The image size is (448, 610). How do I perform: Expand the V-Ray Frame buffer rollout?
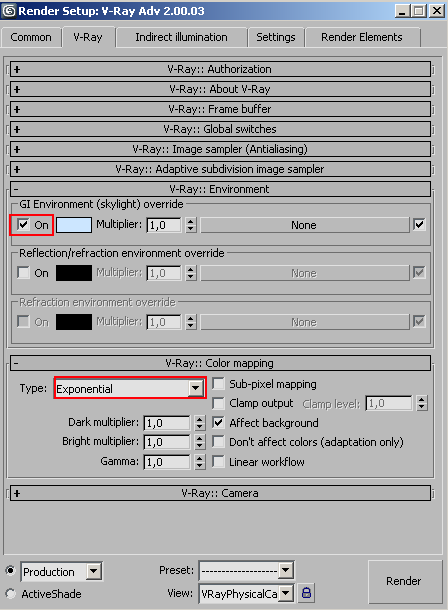pyautogui.click(x=220, y=109)
